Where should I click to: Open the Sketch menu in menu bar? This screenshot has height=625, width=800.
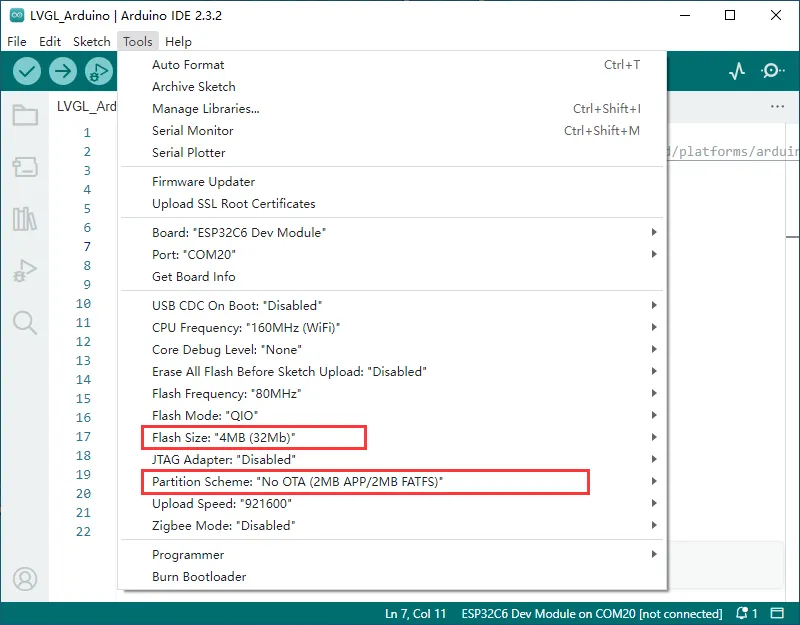click(92, 42)
